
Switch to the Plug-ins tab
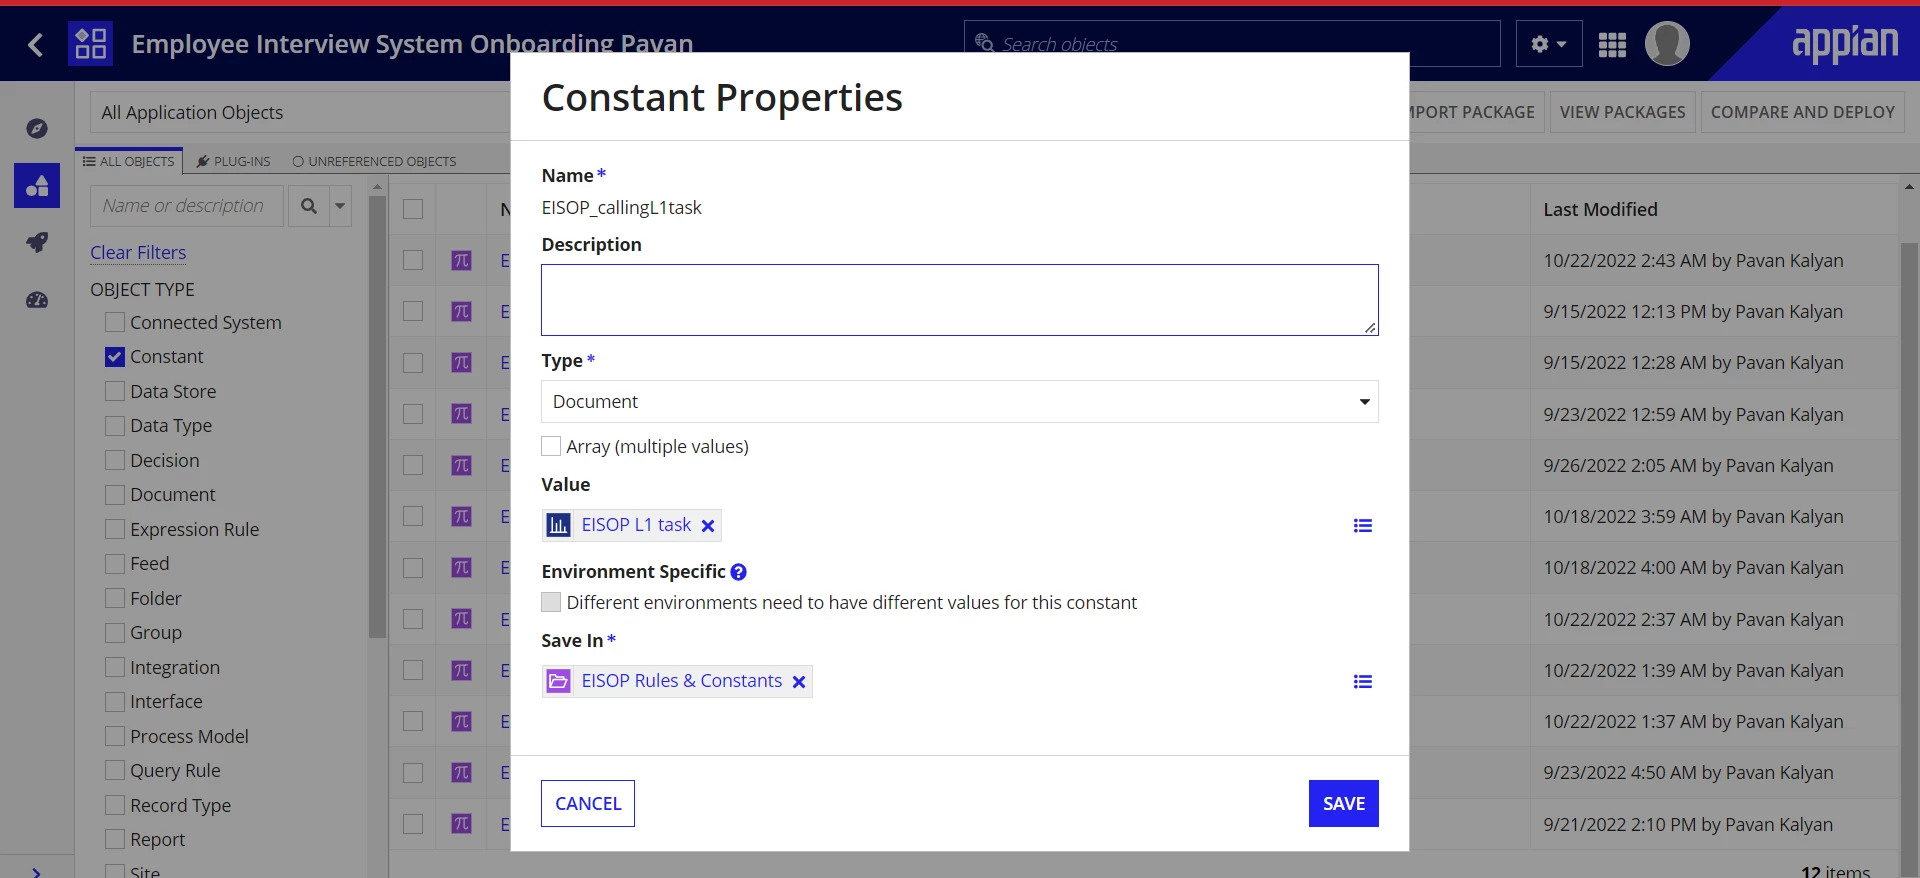pos(233,161)
